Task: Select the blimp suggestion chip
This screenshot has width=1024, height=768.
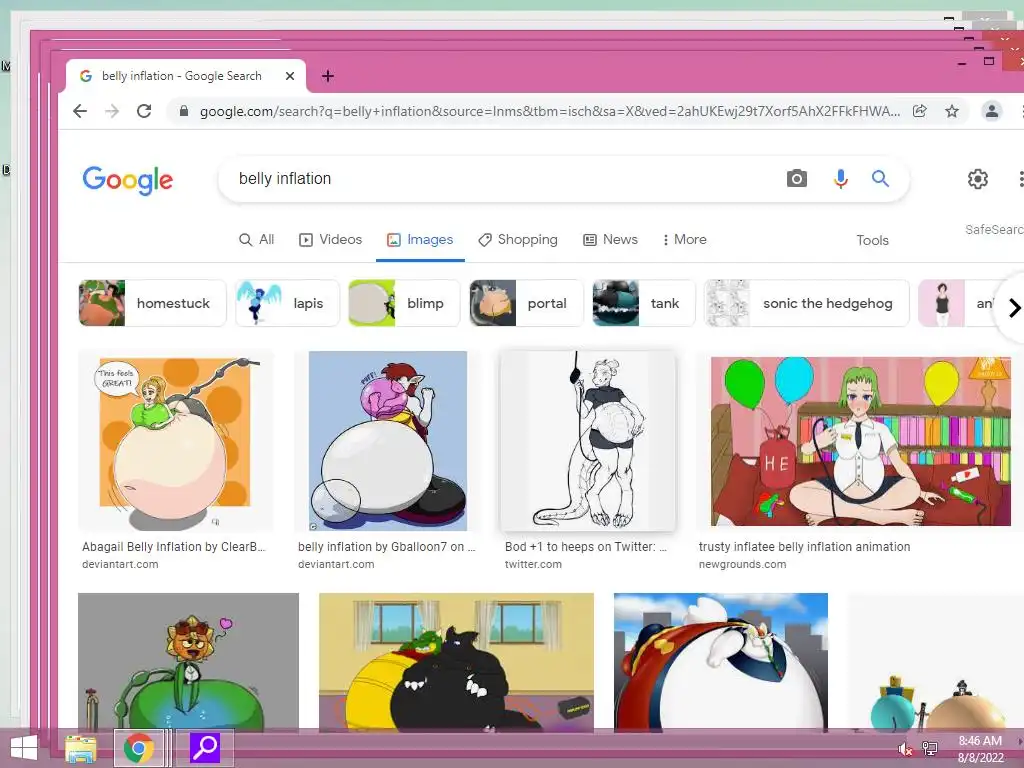Action: tap(405, 303)
